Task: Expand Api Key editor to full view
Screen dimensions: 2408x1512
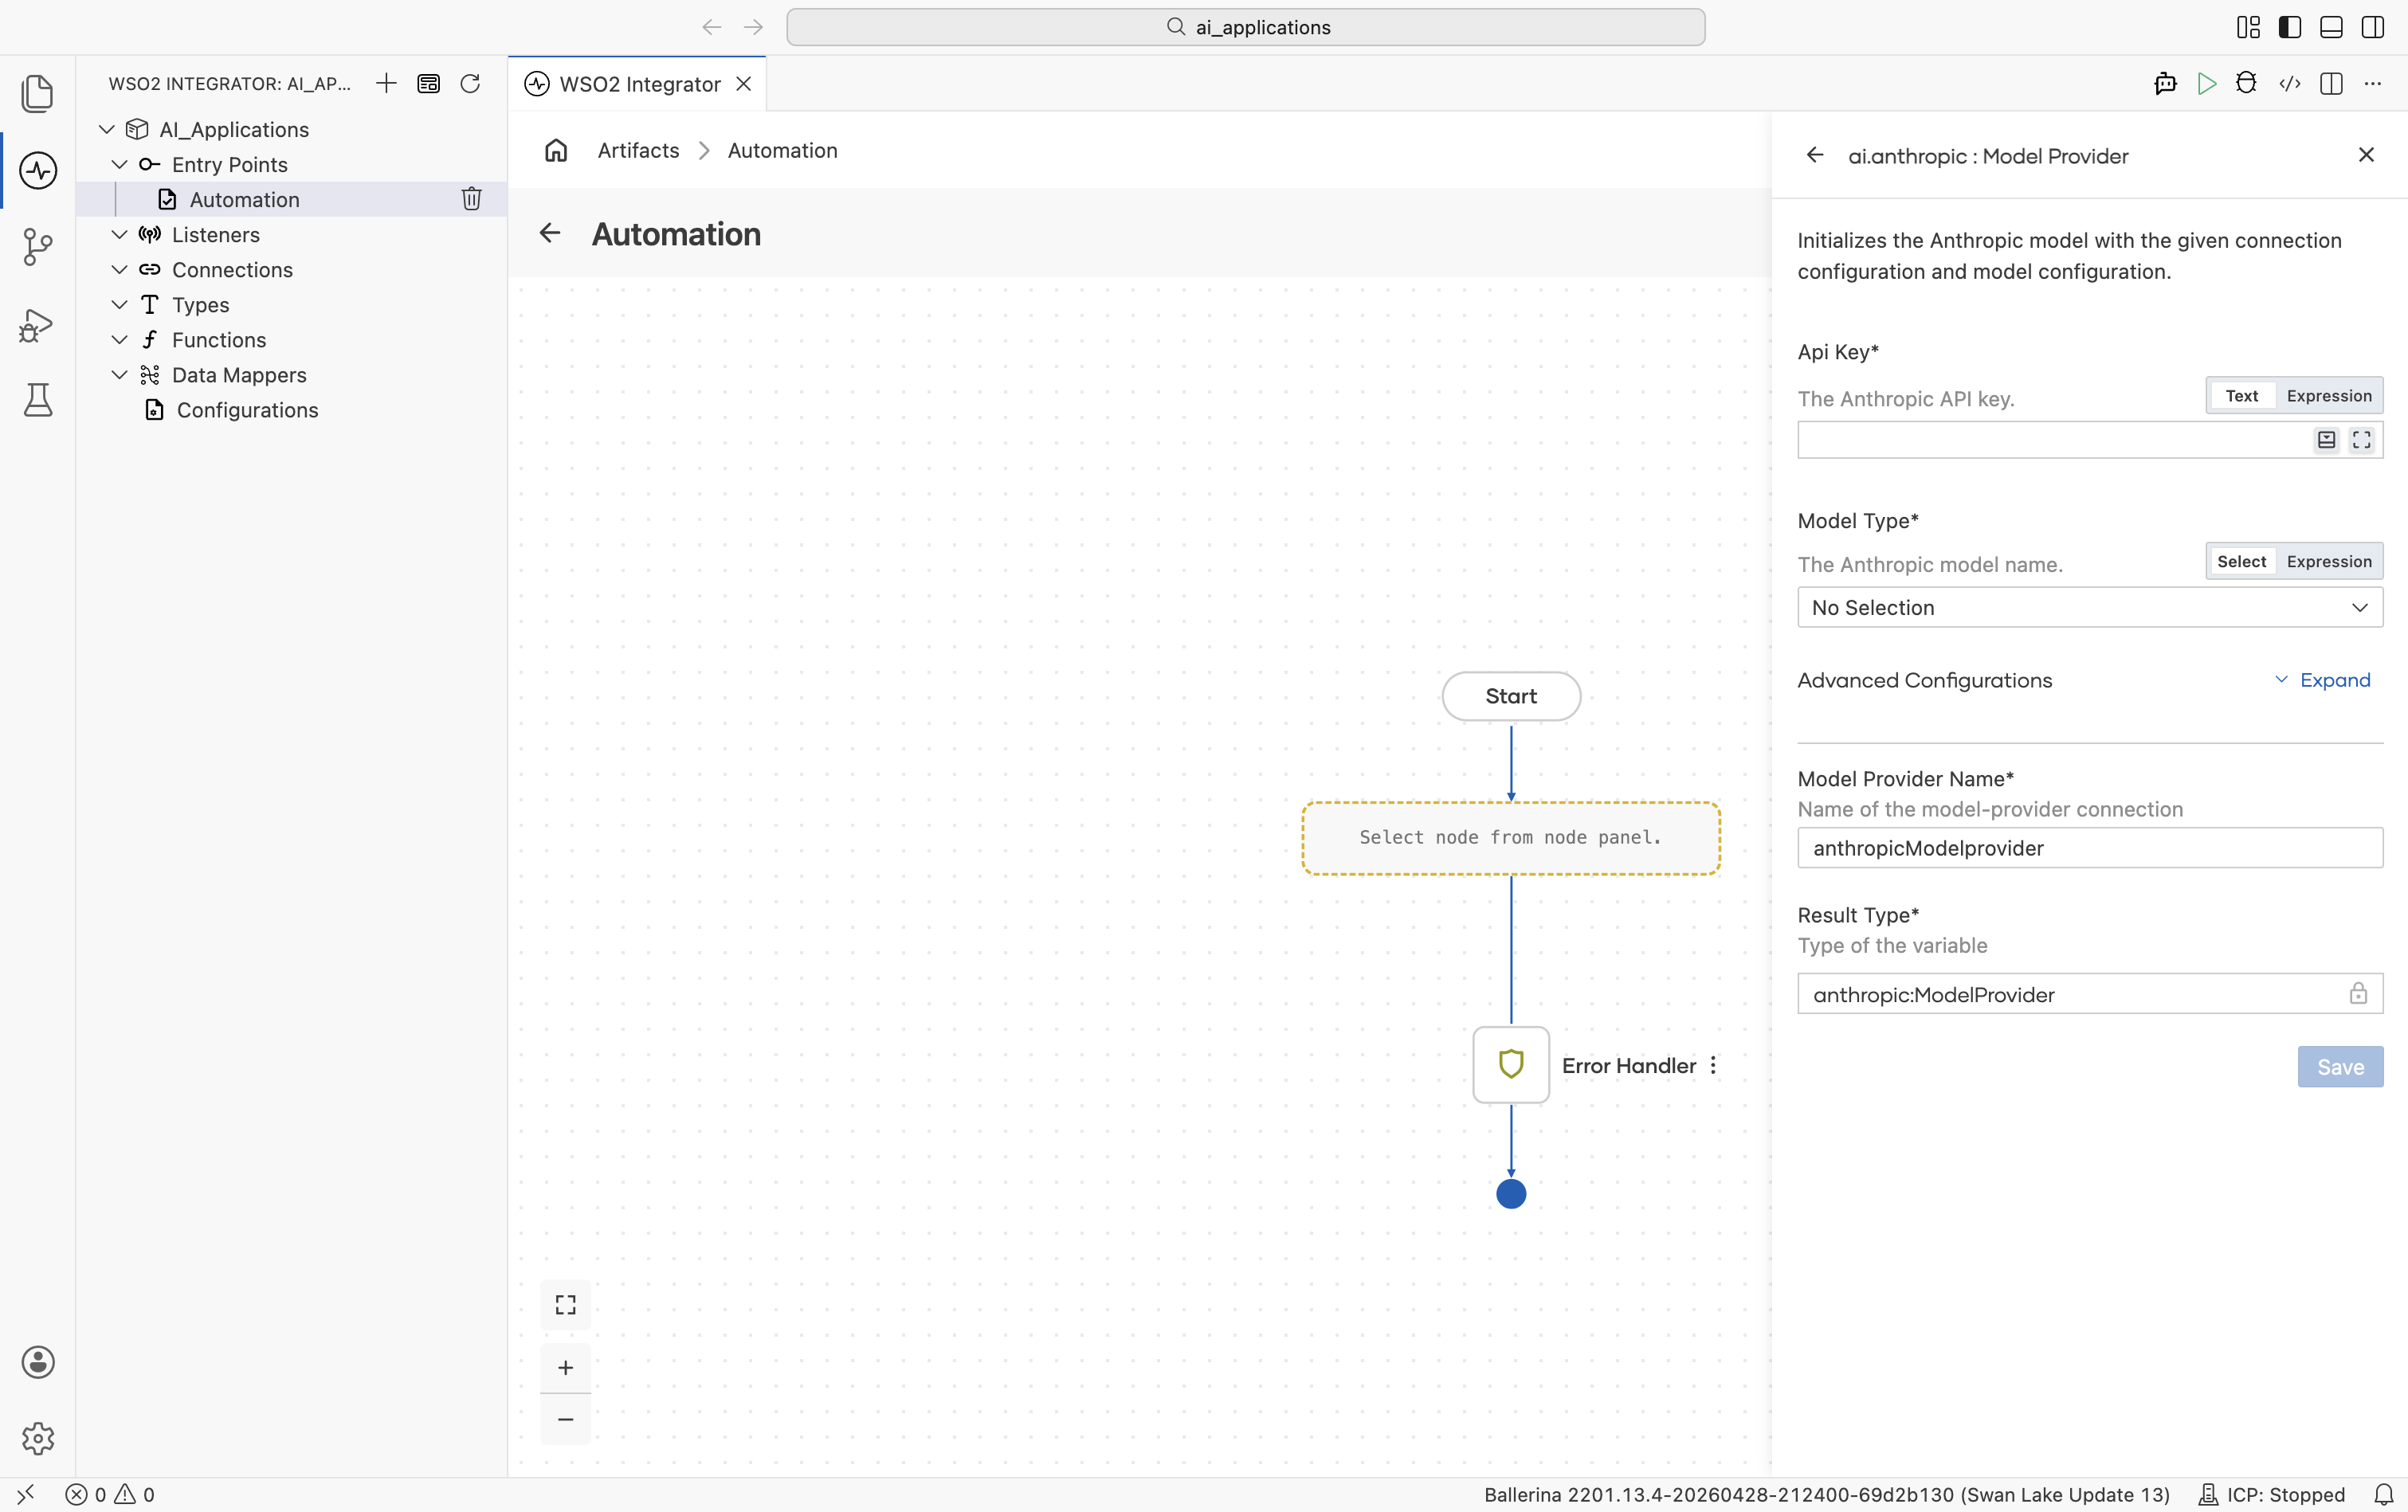Action: coord(2361,440)
